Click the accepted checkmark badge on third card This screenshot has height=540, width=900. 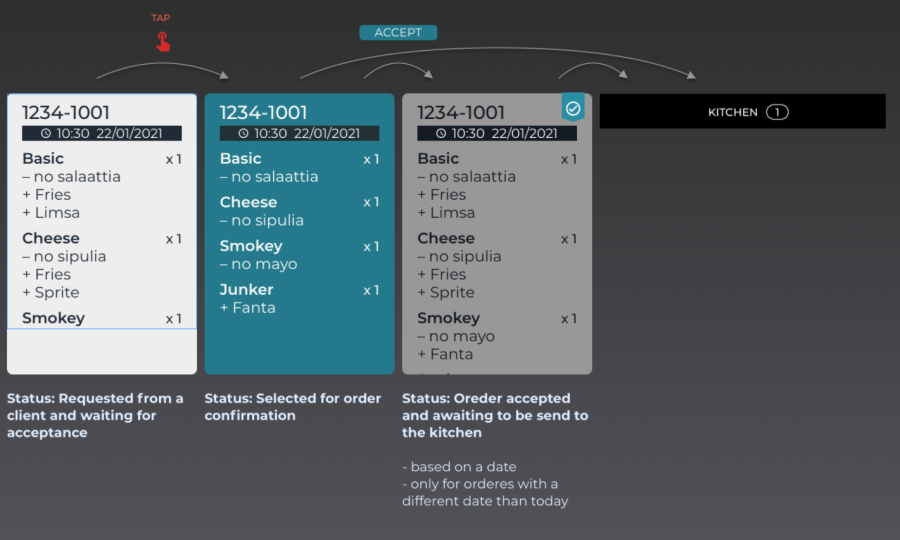pyautogui.click(x=573, y=107)
